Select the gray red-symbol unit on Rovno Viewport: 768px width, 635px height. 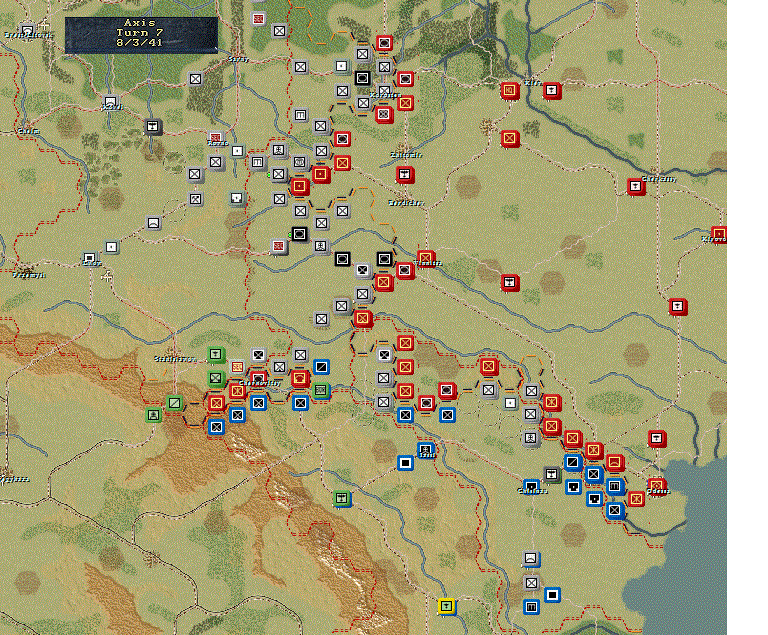click(x=216, y=138)
